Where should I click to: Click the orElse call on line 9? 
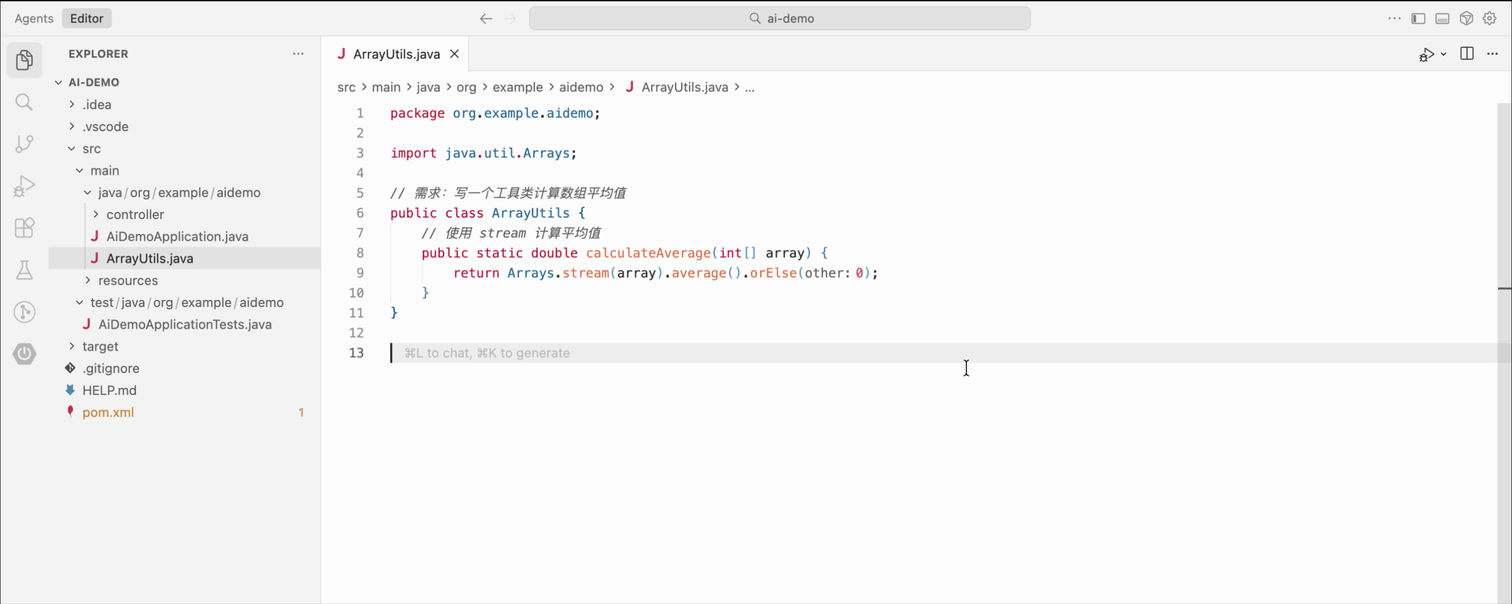click(x=773, y=273)
